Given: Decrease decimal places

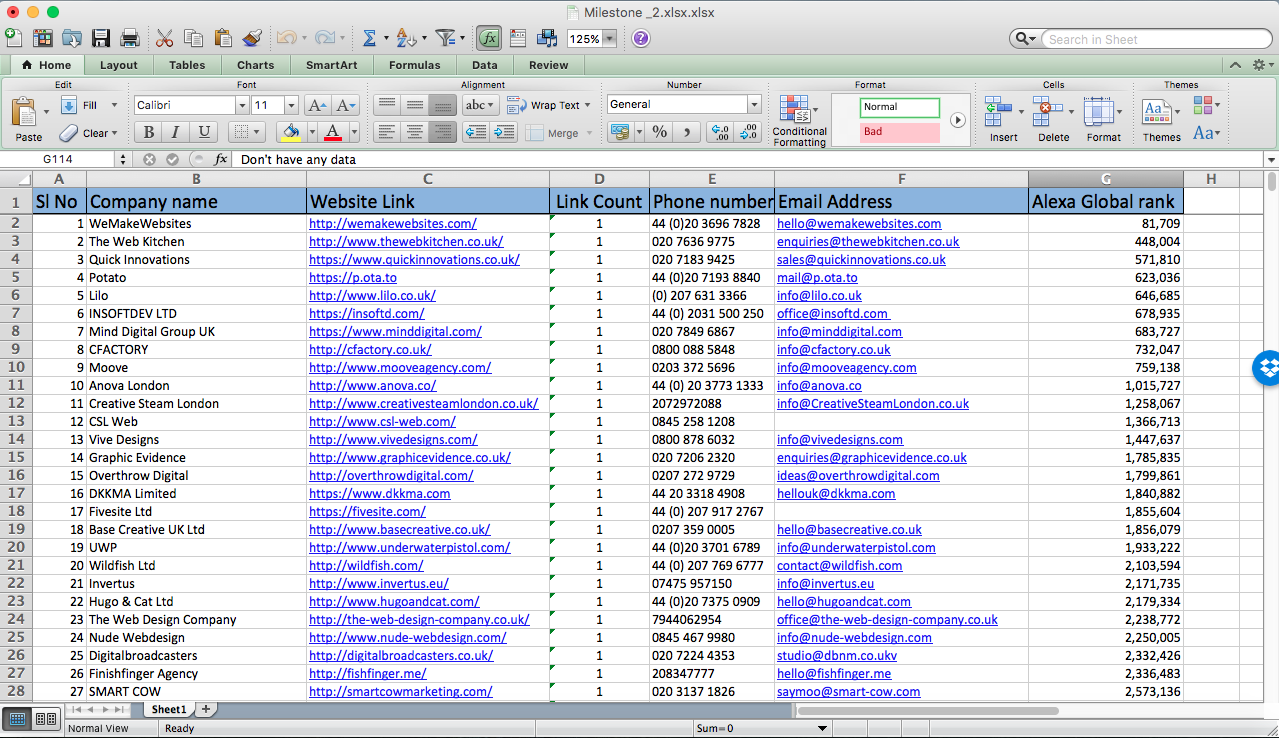Looking at the screenshot, I should pos(748,132).
